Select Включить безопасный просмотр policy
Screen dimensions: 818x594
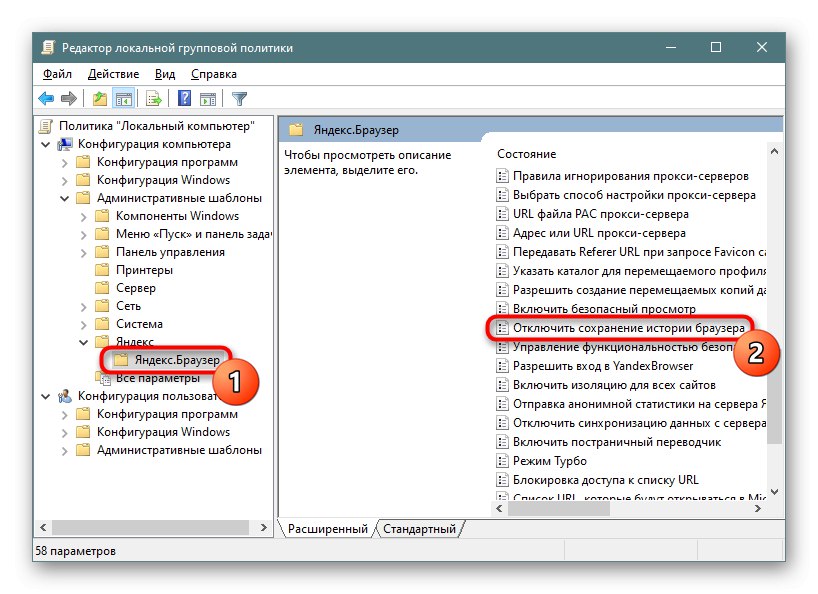(x=604, y=309)
